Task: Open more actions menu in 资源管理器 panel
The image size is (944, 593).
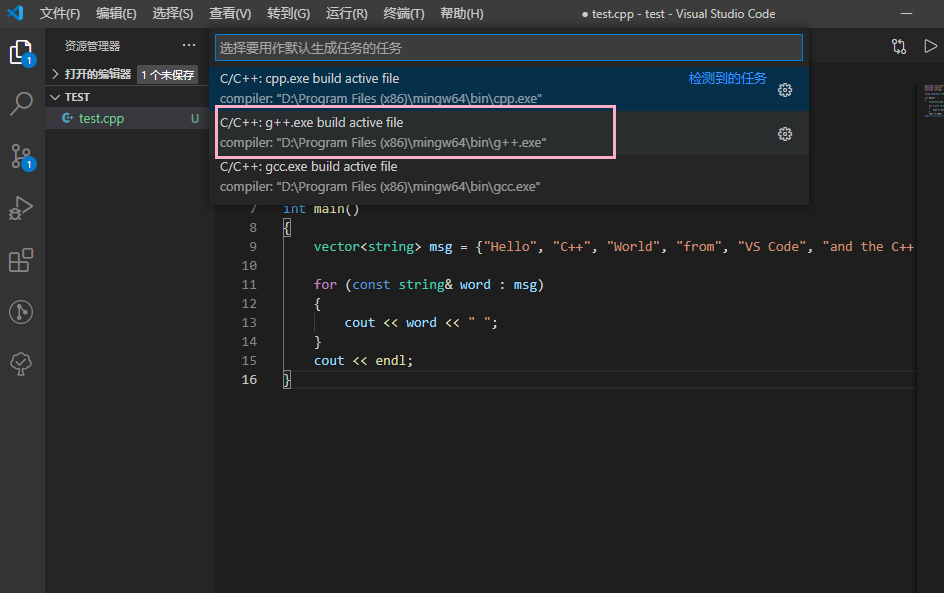Action: tap(189, 45)
